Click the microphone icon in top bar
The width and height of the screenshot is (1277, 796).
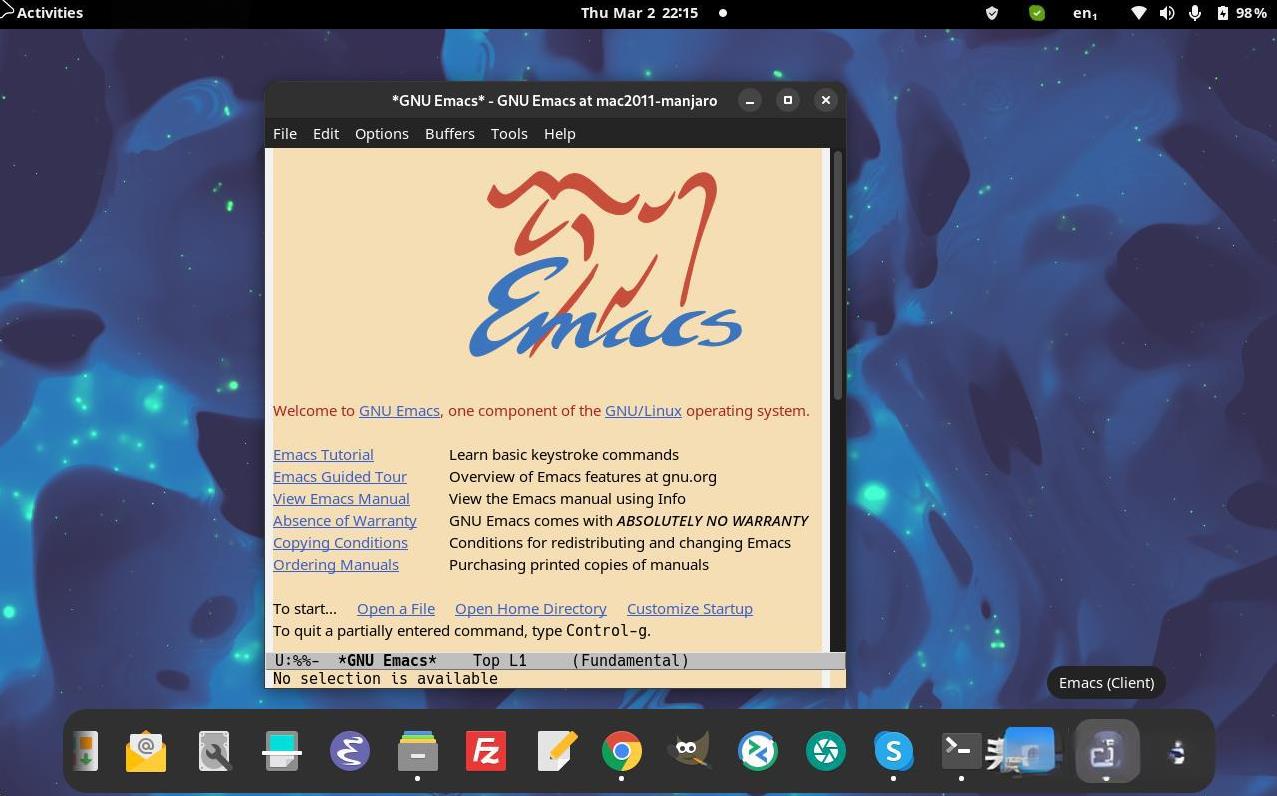coord(1195,13)
